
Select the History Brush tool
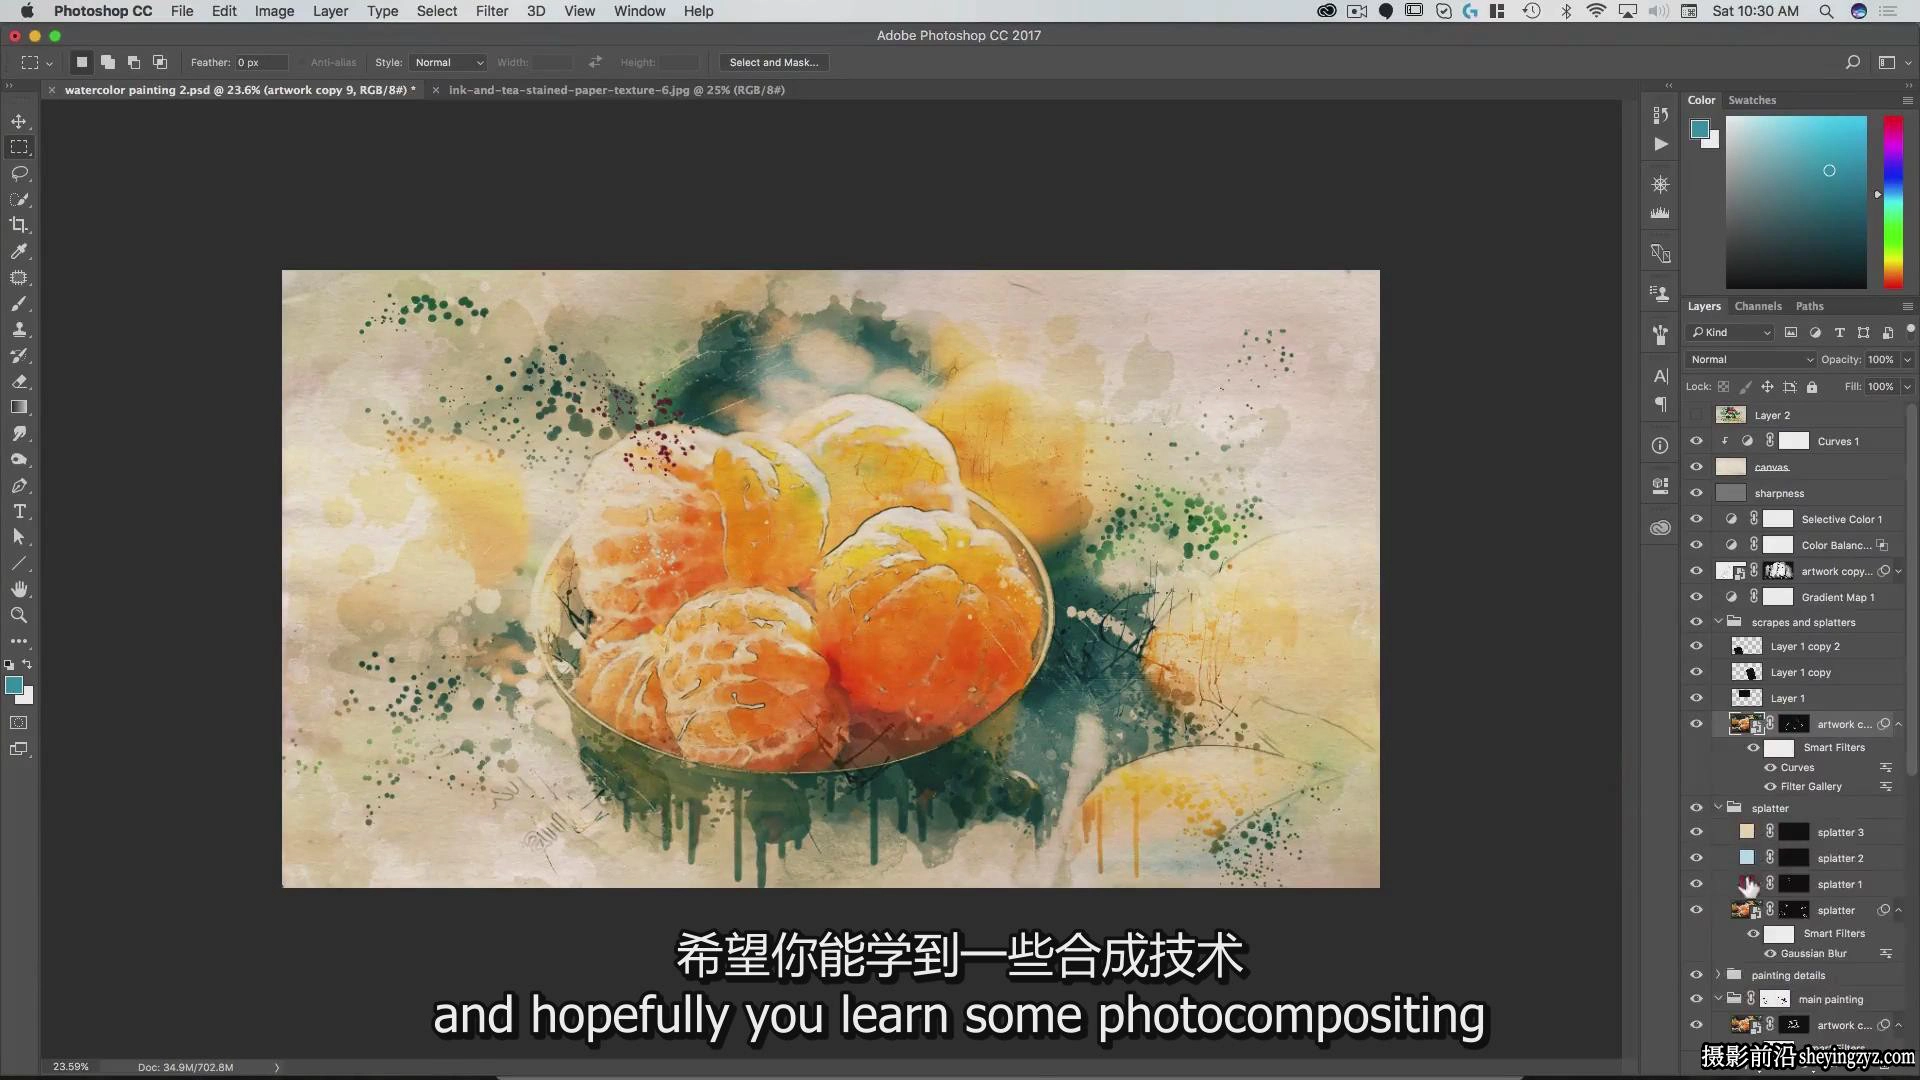tap(19, 356)
